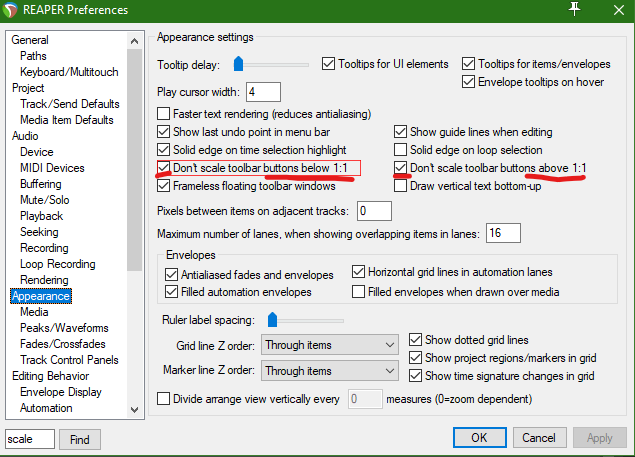Select Paths in the preferences tree
This screenshot has height=457, width=635.
tap(33, 56)
